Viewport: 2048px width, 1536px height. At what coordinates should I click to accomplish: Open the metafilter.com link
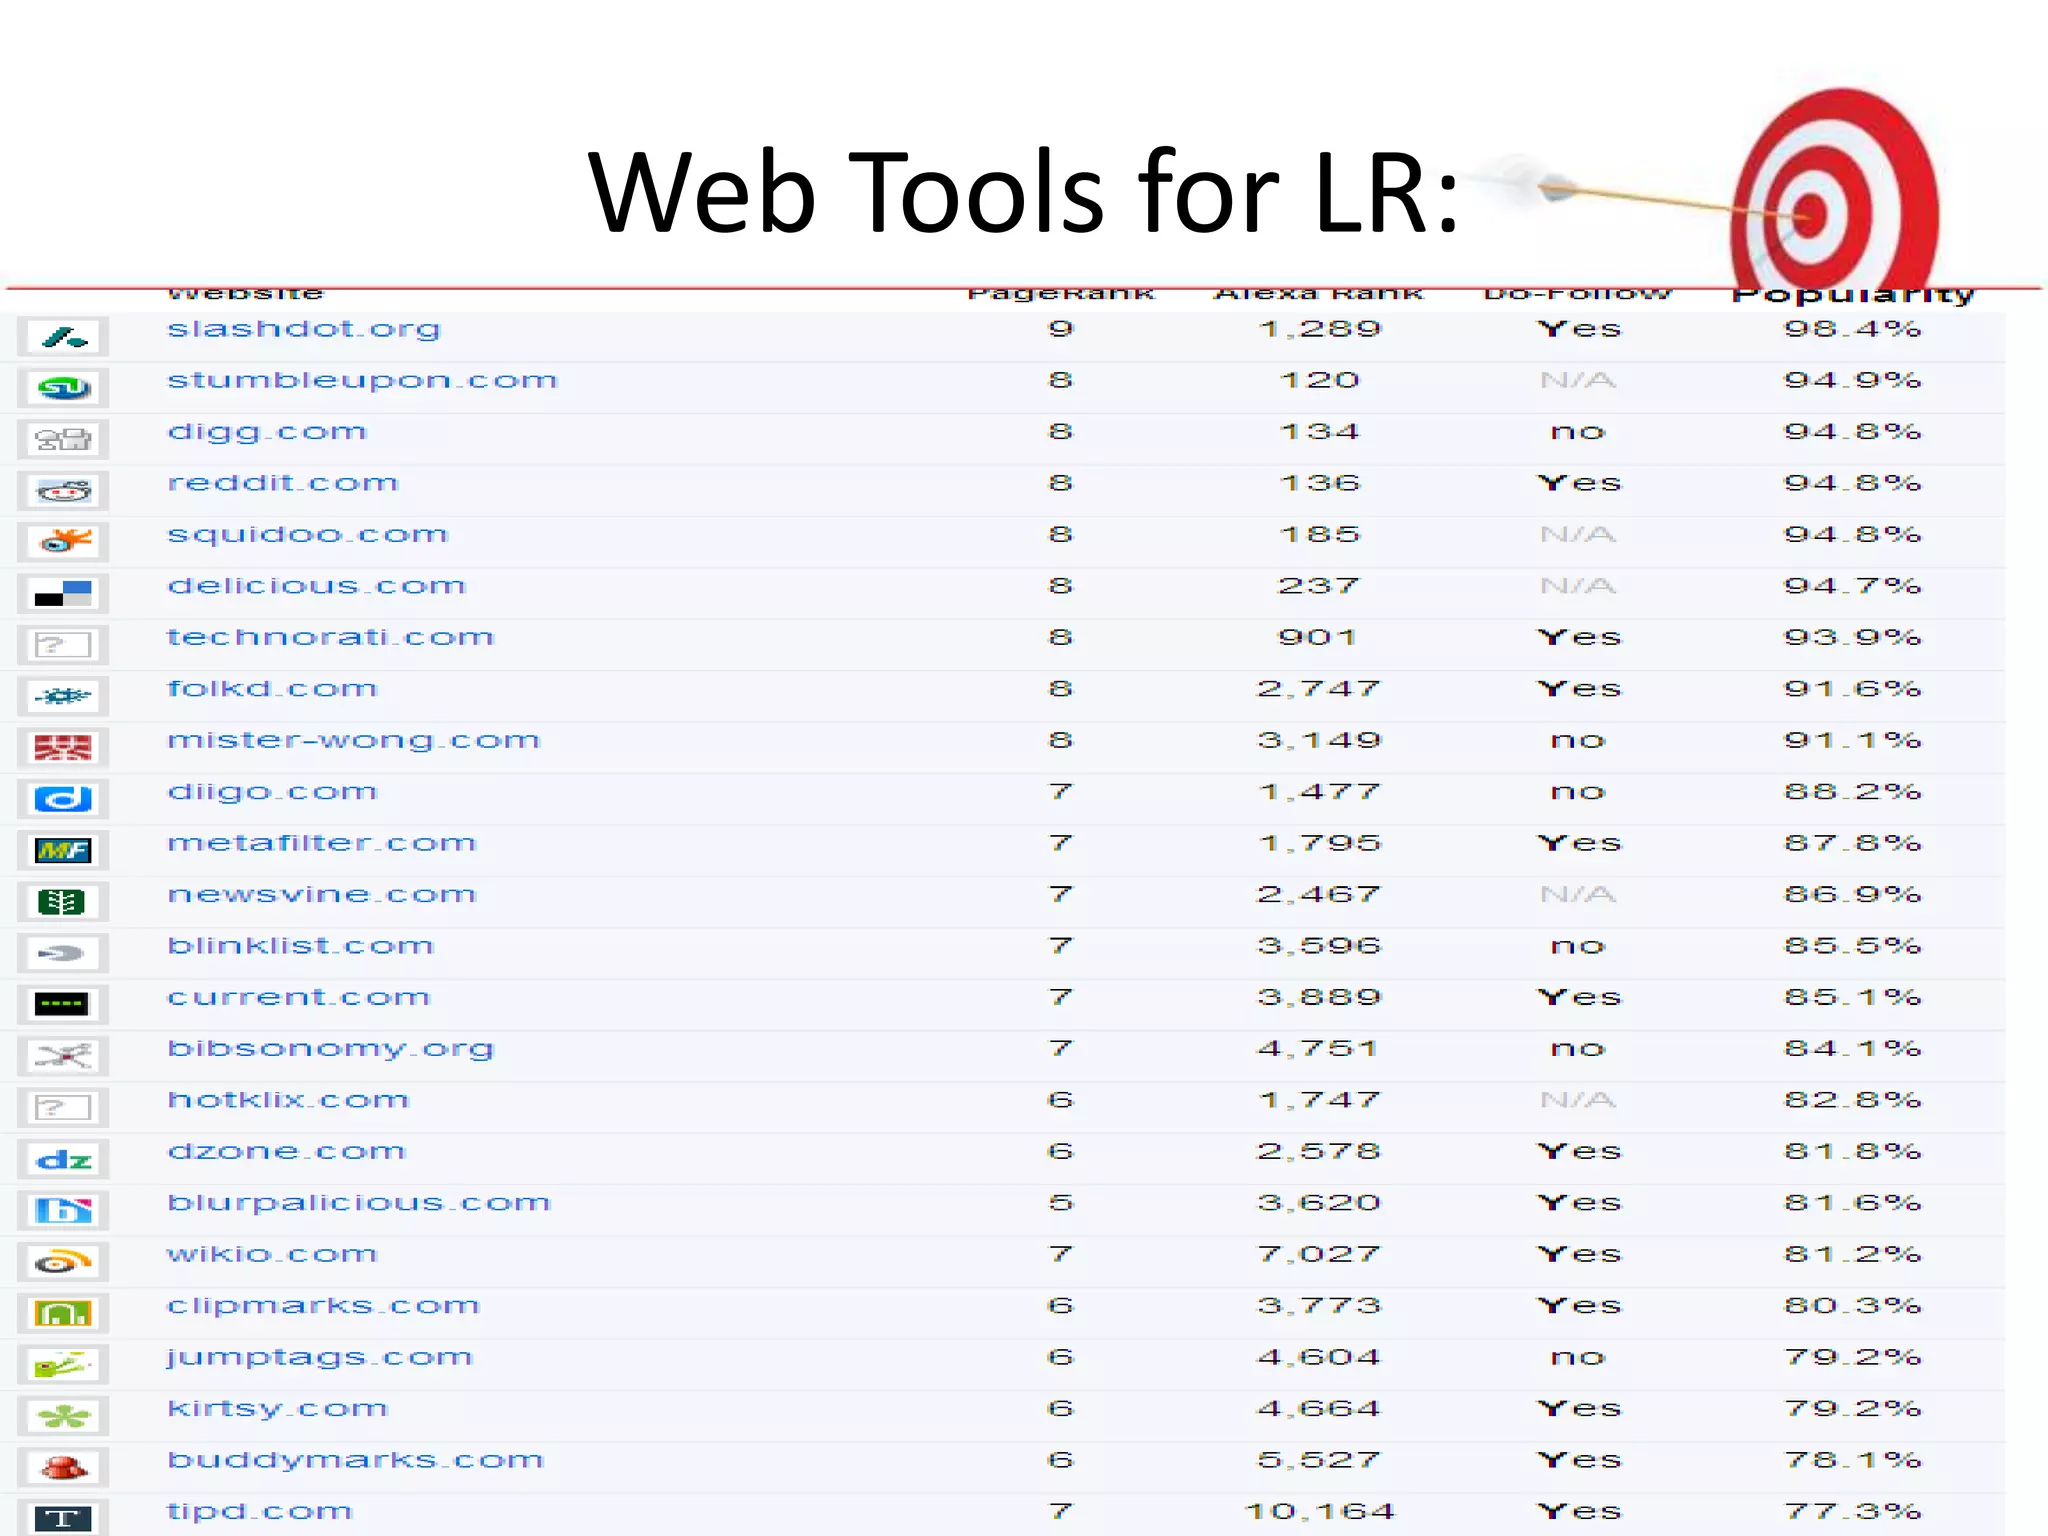coord(321,843)
